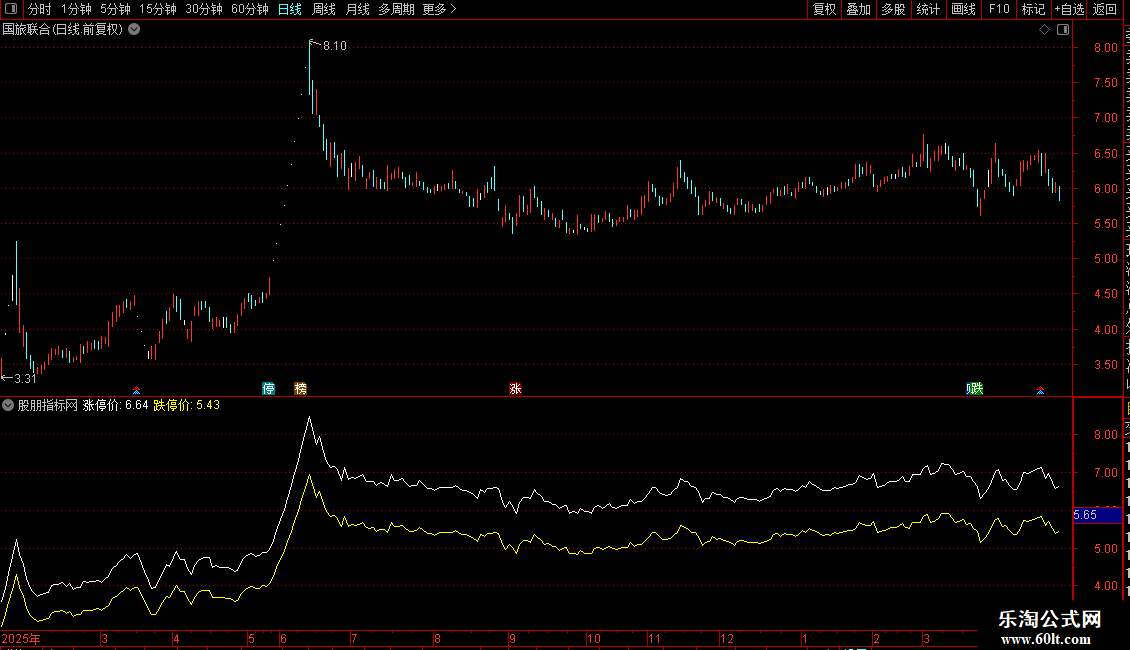Click the 8.10 high price label
Viewport: 1130px width, 650px height.
click(x=334, y=46)
